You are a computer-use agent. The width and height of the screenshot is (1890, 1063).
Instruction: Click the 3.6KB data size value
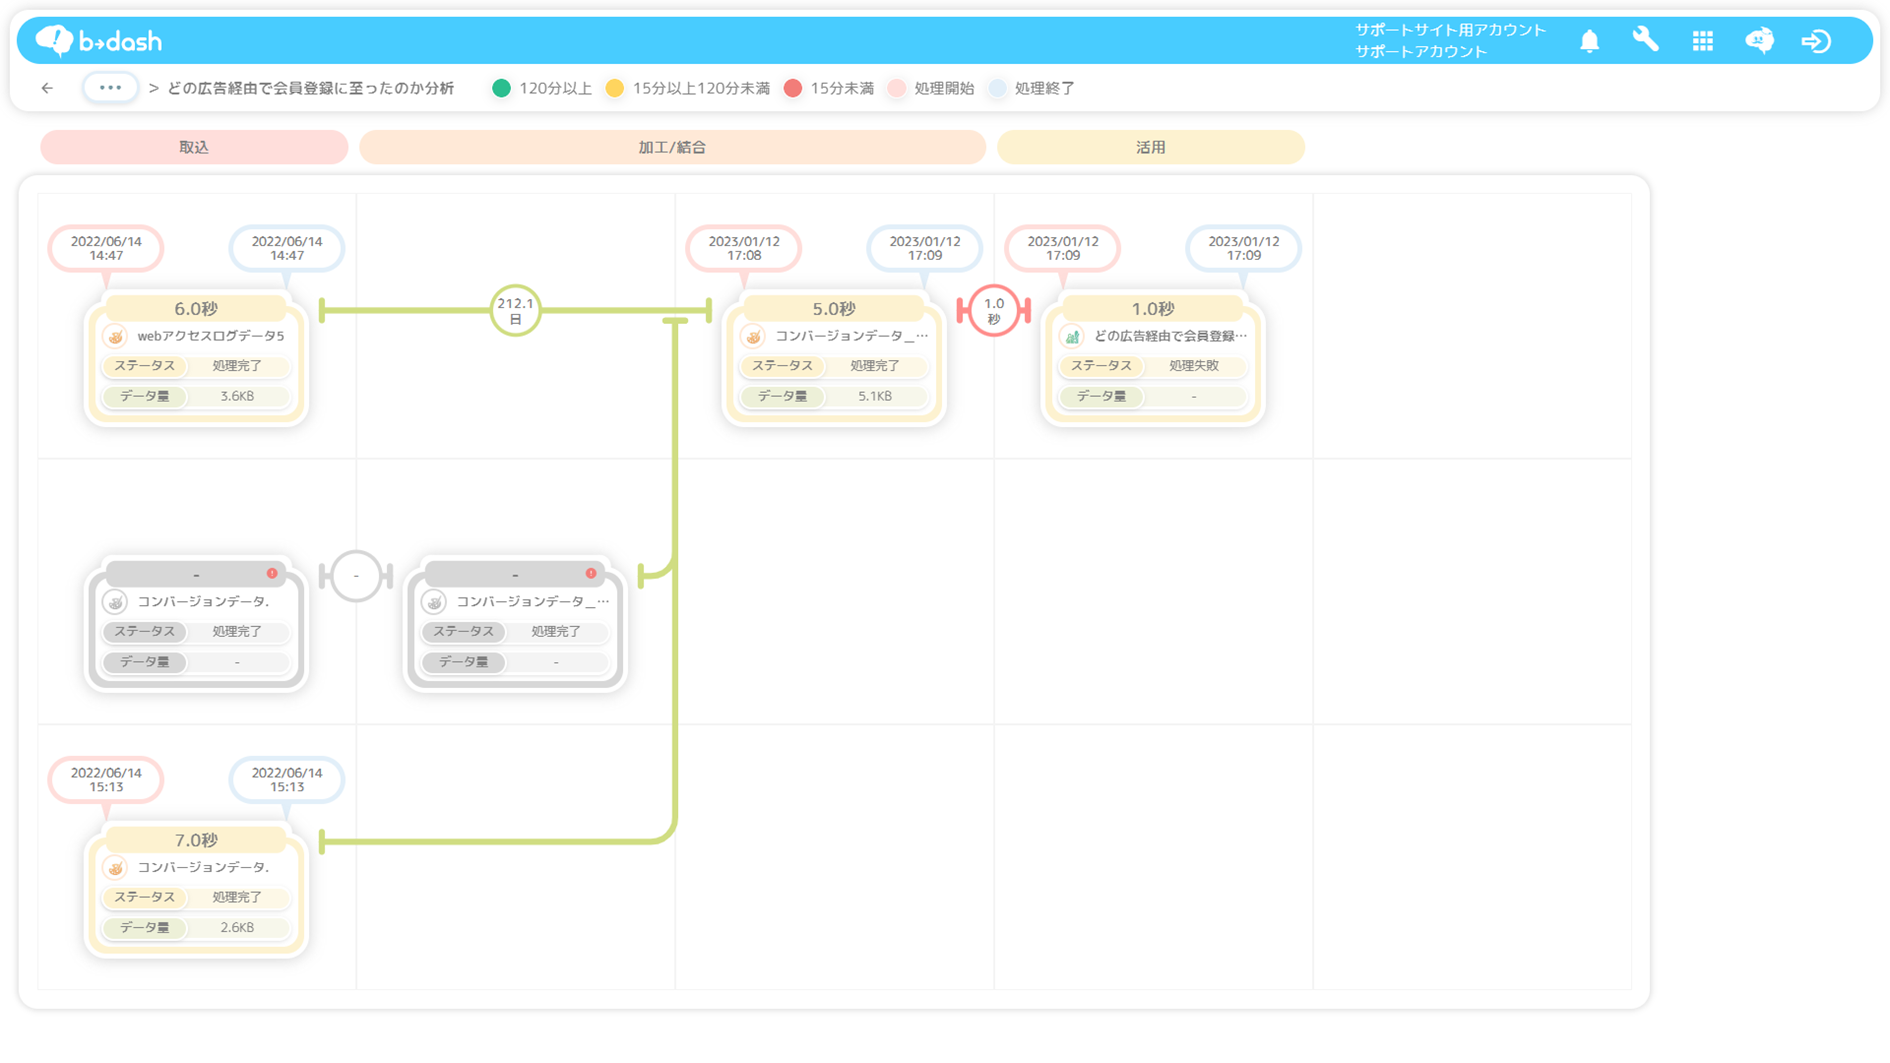pyautogui.click(x=237, y=396)
